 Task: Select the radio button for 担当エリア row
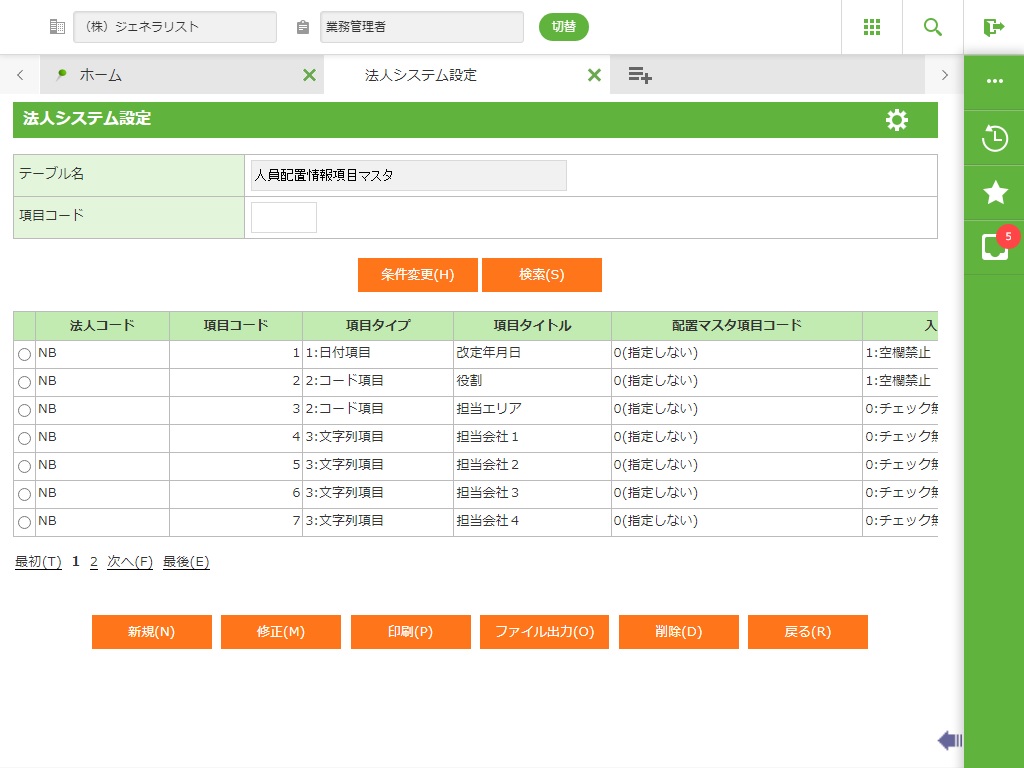(24, 410)
